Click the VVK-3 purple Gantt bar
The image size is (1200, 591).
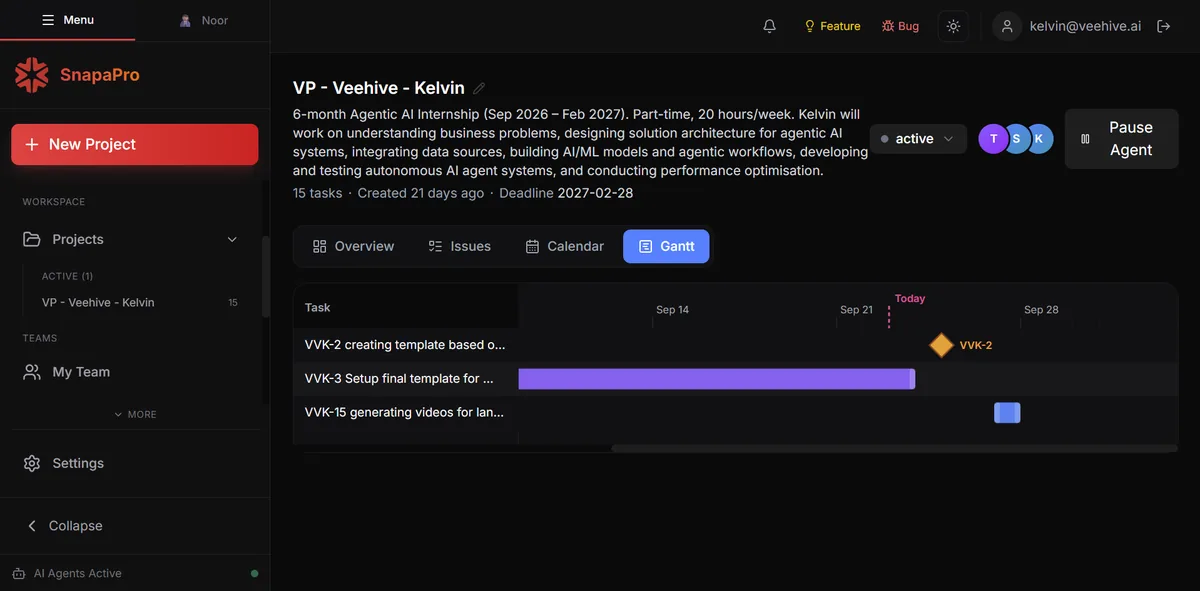717,379
